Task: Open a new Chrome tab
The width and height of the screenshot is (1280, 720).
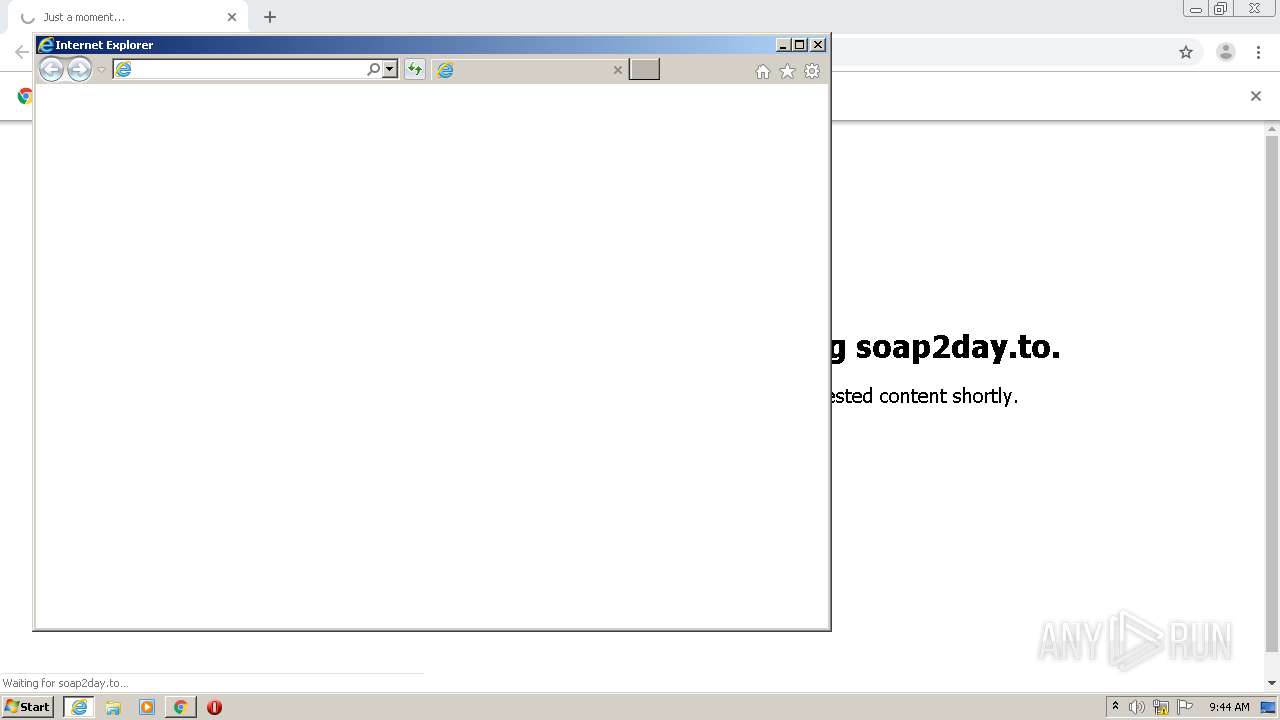Action: click(270, 17)
